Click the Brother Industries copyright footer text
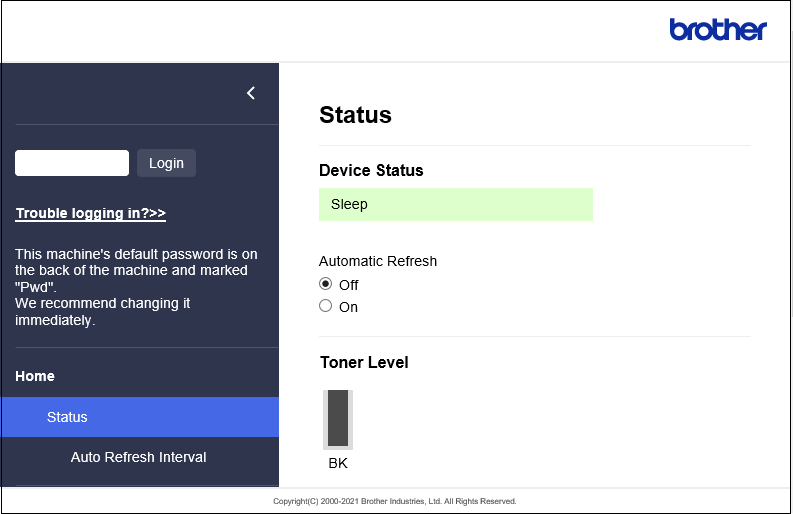Screen dimensions: 793x514 point(395,501)
